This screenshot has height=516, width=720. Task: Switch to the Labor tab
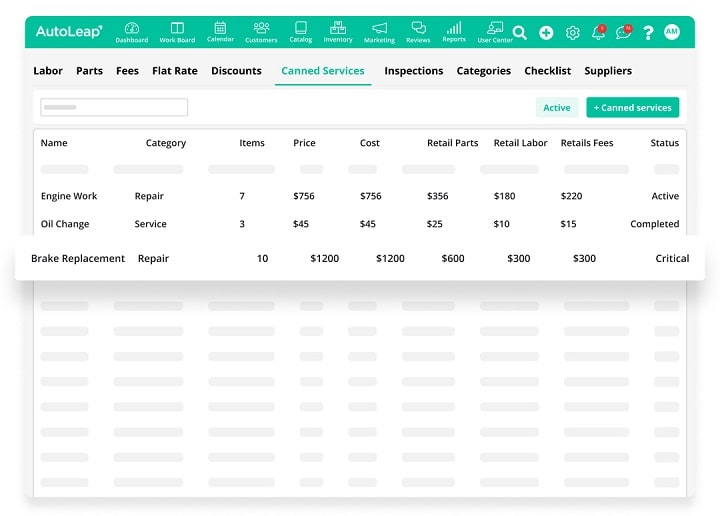pos(48,71)
